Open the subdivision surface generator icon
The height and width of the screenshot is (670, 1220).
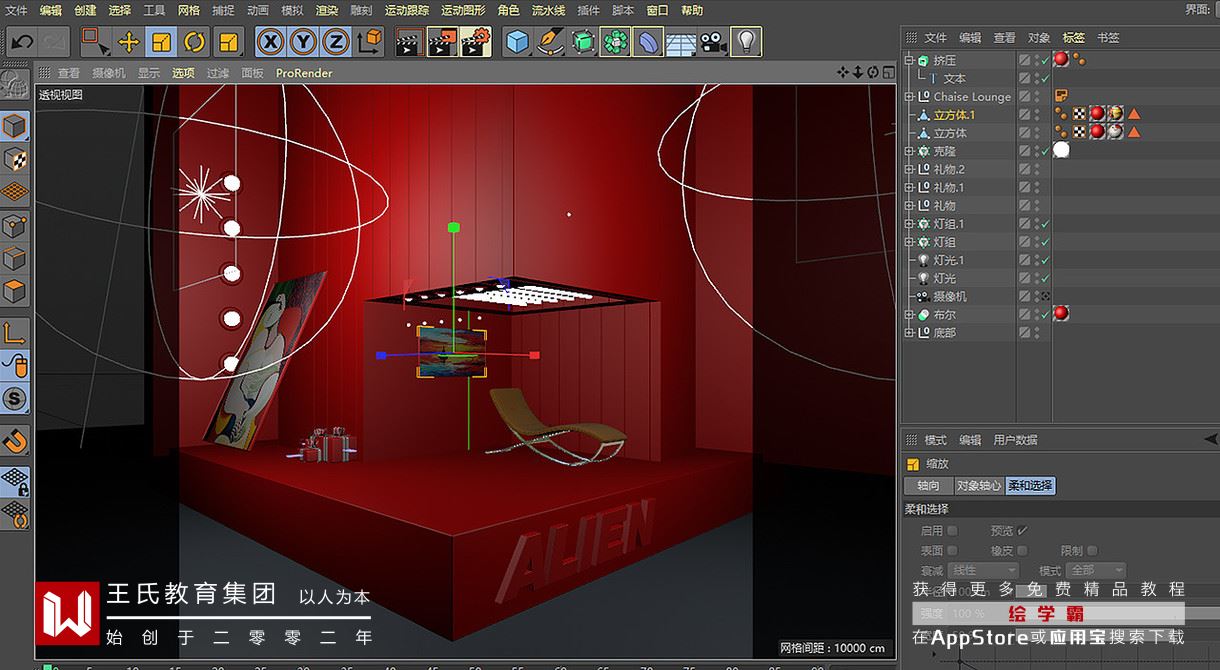(583, 42)
